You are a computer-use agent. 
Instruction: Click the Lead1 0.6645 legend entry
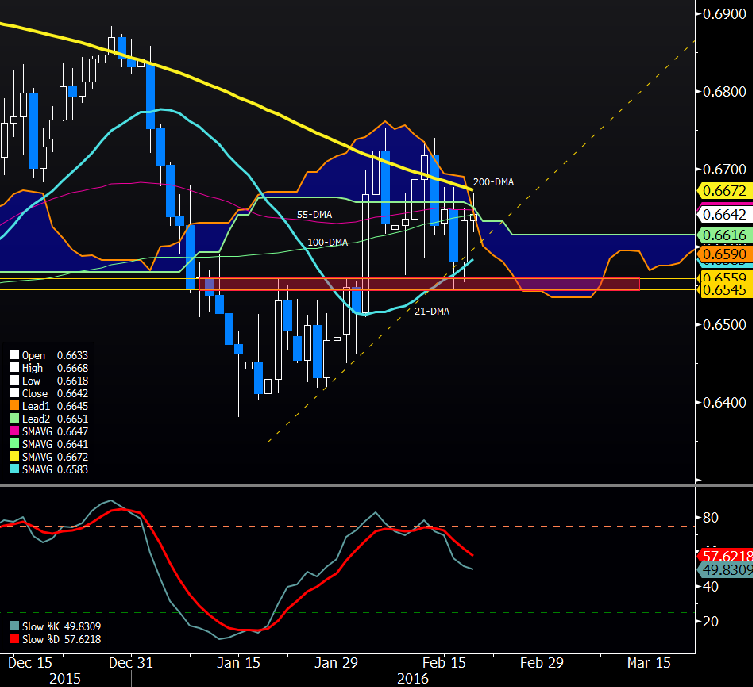point(49,406)
